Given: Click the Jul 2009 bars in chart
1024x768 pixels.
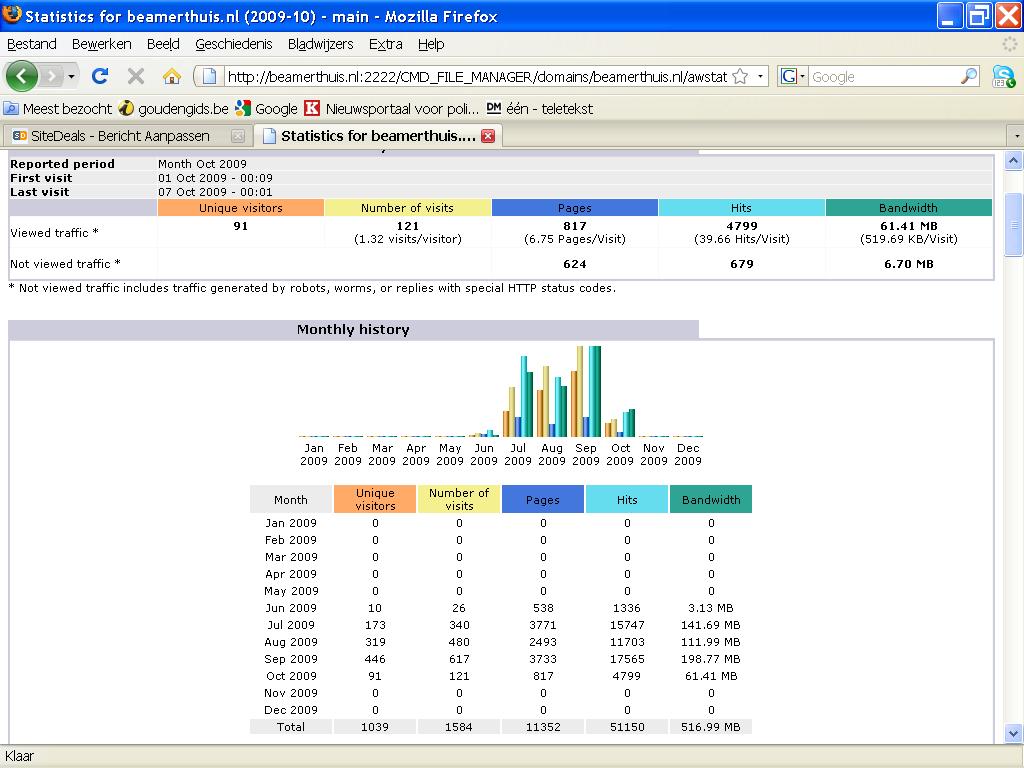Looking at the screenshot, I should (518, 396).
